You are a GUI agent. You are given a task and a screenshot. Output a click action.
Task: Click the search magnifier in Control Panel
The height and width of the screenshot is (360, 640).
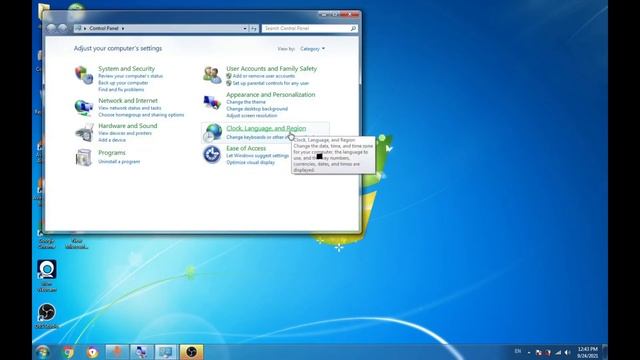353,28
